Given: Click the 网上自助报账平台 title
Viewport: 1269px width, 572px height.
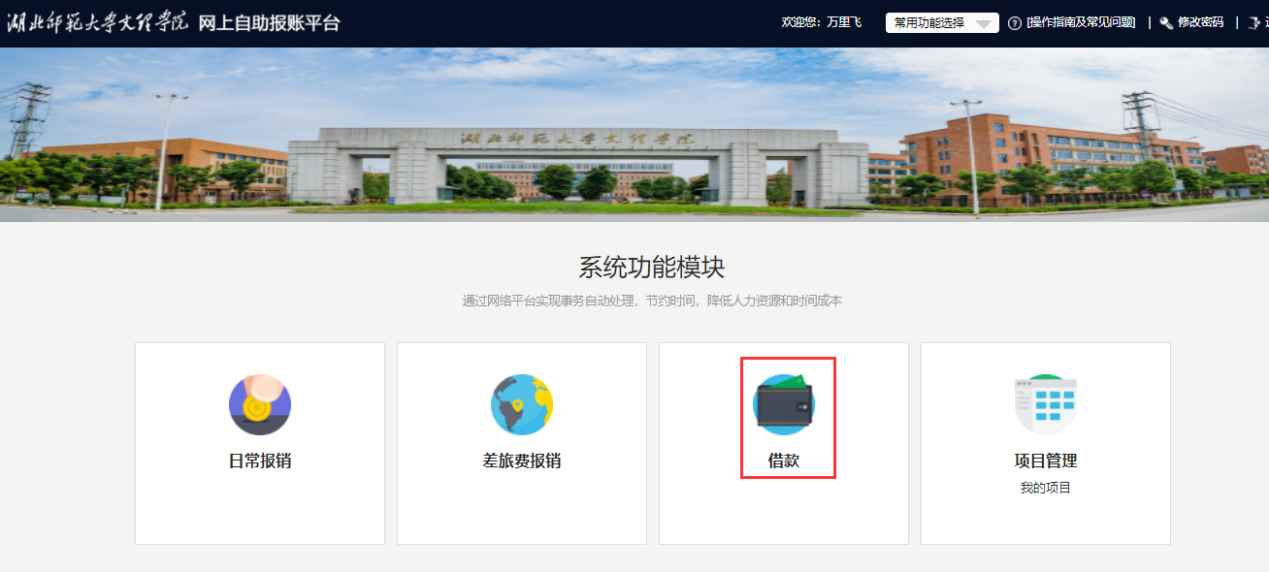Looking at the screenshot, I should coord(270,23).
